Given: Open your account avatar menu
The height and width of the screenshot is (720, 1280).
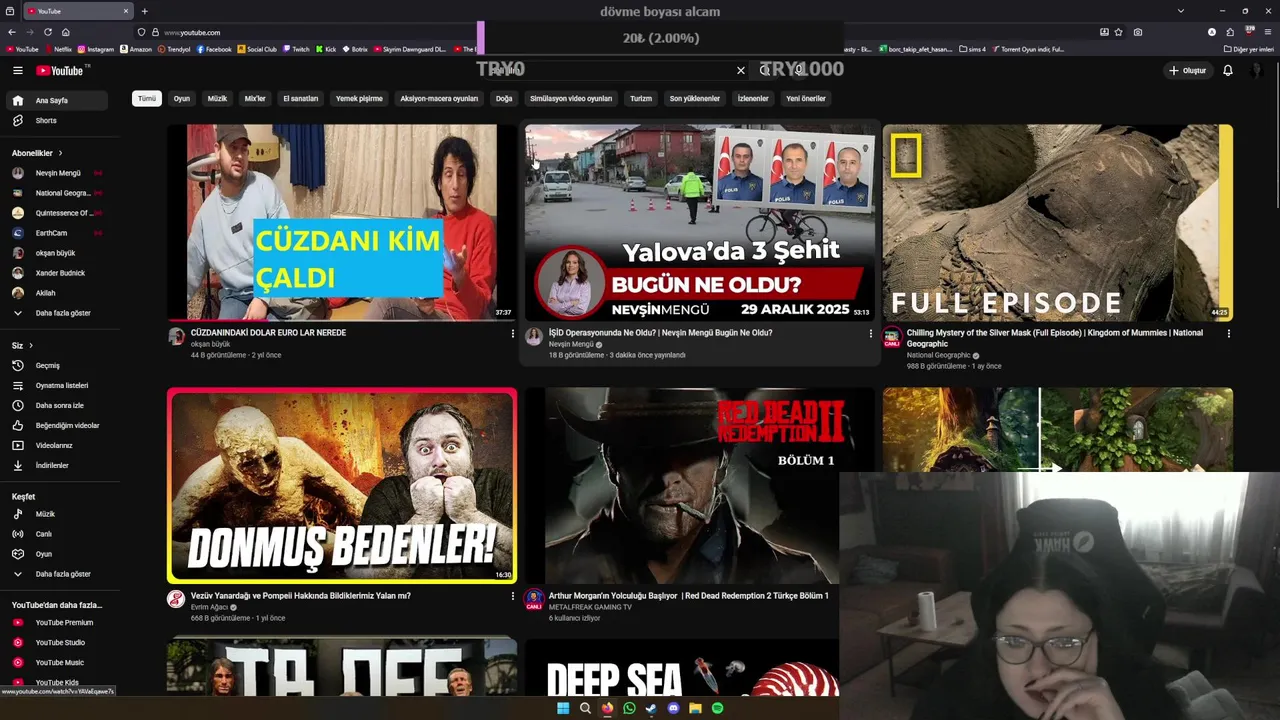Looking at the screenshot, I should 1257,70.
